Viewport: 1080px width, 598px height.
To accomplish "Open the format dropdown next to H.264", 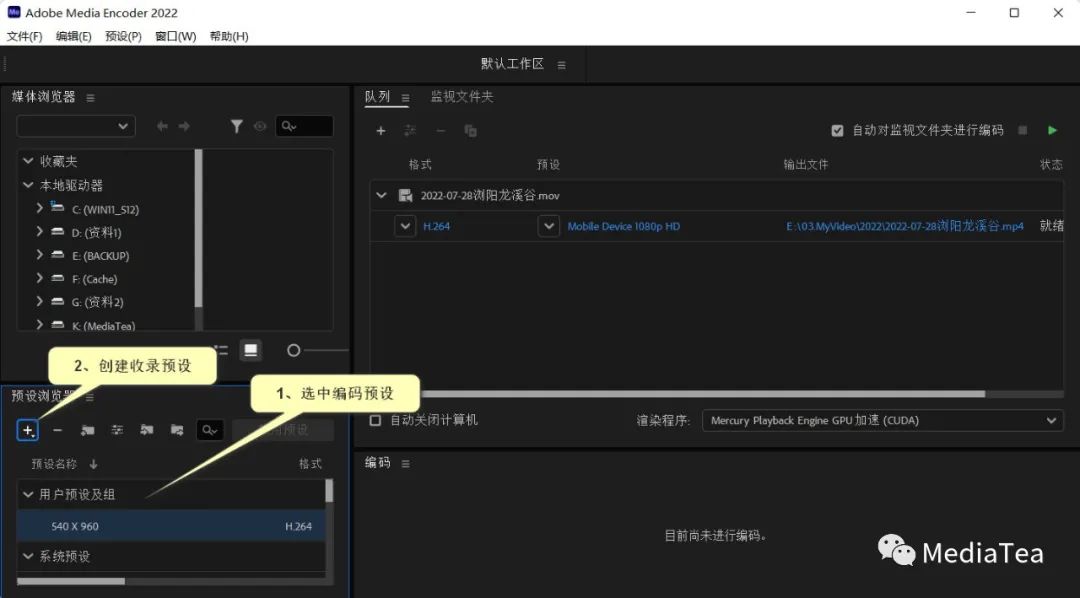I will (405, 226).
